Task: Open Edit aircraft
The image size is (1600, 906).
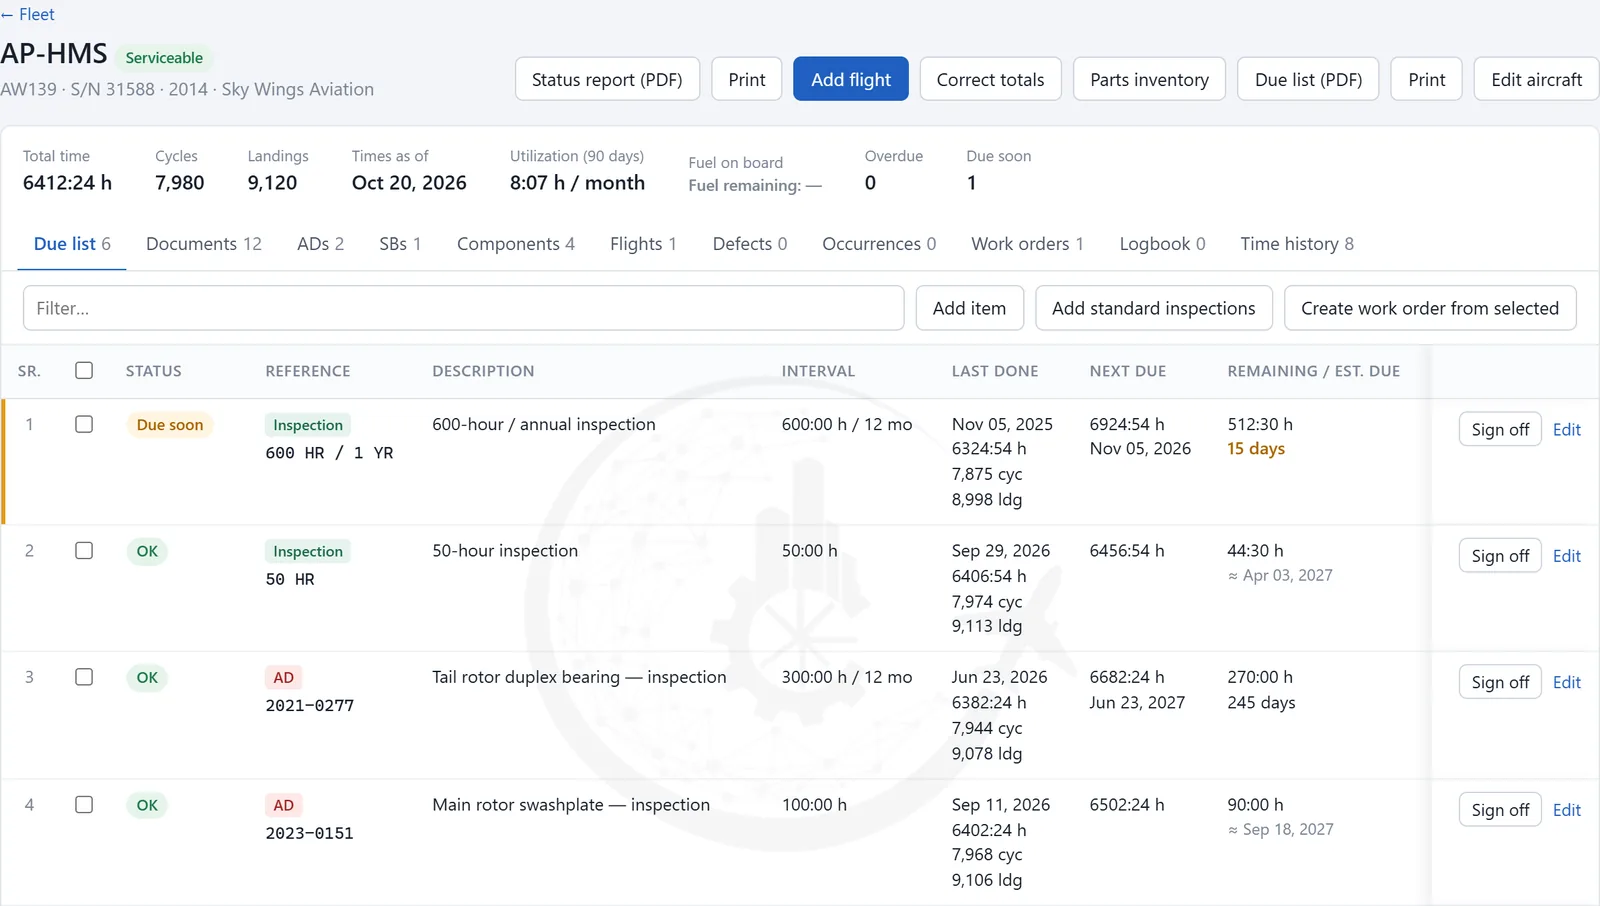Action: [x=1536, y=79]
